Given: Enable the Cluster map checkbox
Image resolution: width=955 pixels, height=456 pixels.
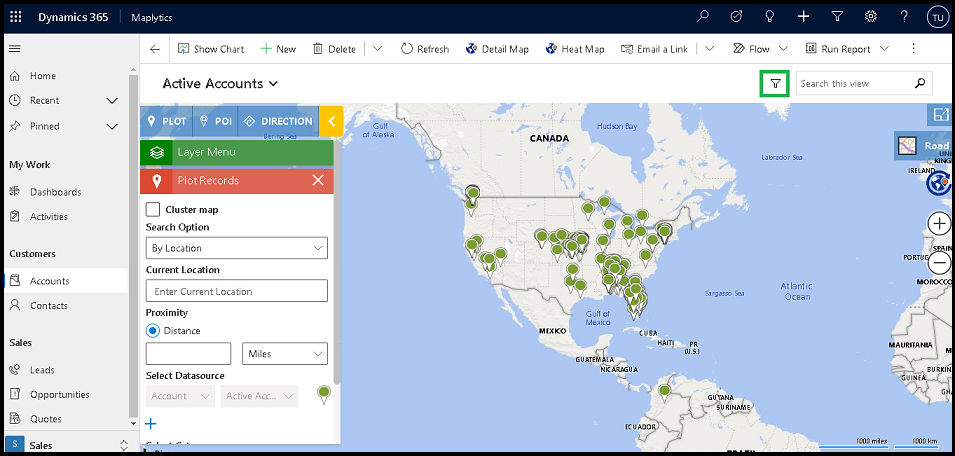Looking at the screenshot, I should pos(153,209).
